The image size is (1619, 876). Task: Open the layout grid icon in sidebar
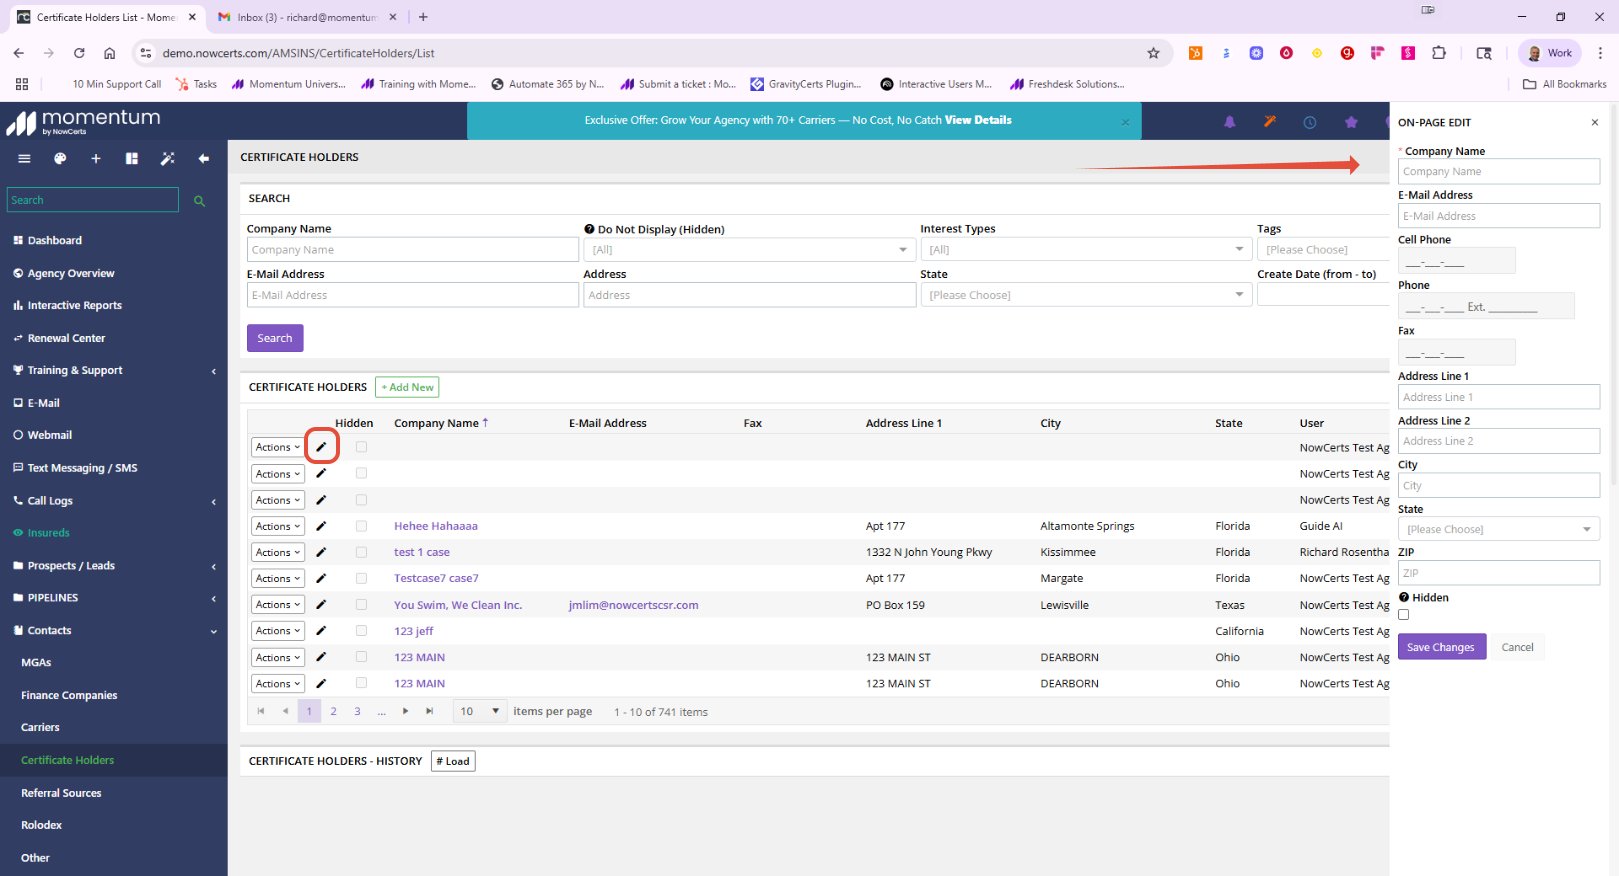click(132, 158)
